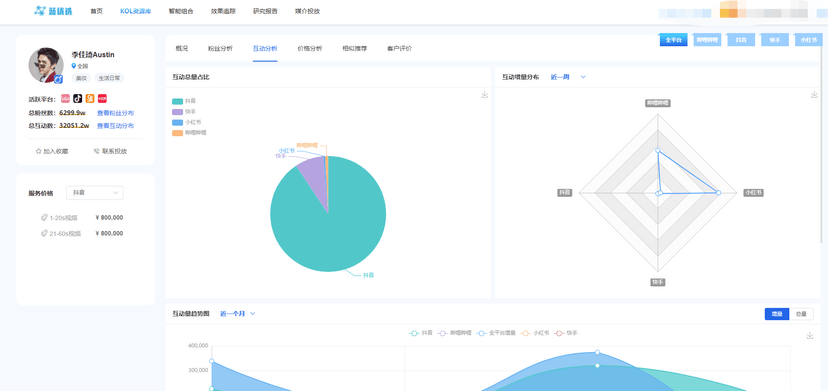
Task: Click the ¥800,000 price for 1-20s视频
Action: 109,218
